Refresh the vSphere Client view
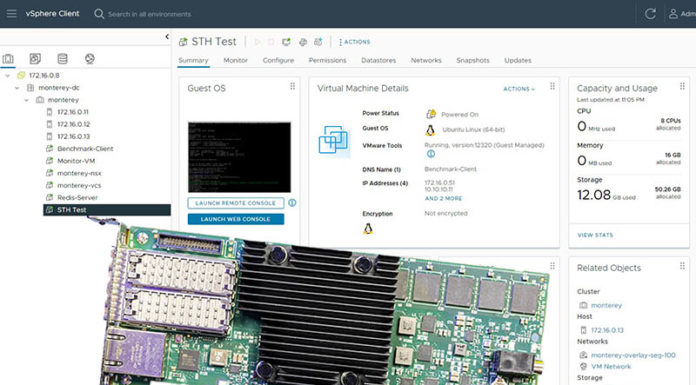Screen dimensions: 696x385 [x=650, y=14]
